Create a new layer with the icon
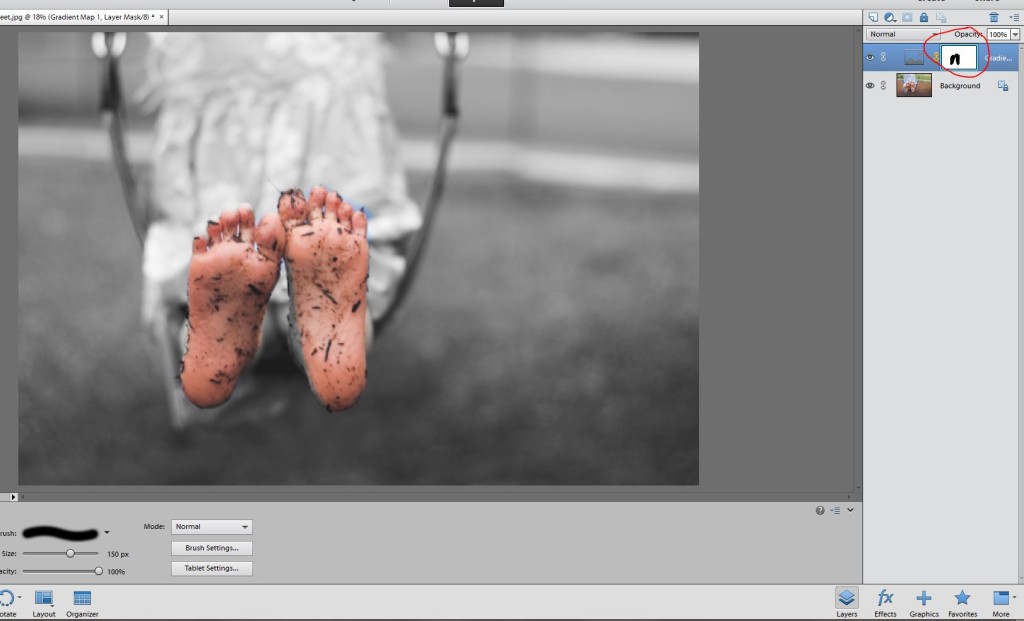Screen dimensions: 1024x621 (x=873, y=17)
